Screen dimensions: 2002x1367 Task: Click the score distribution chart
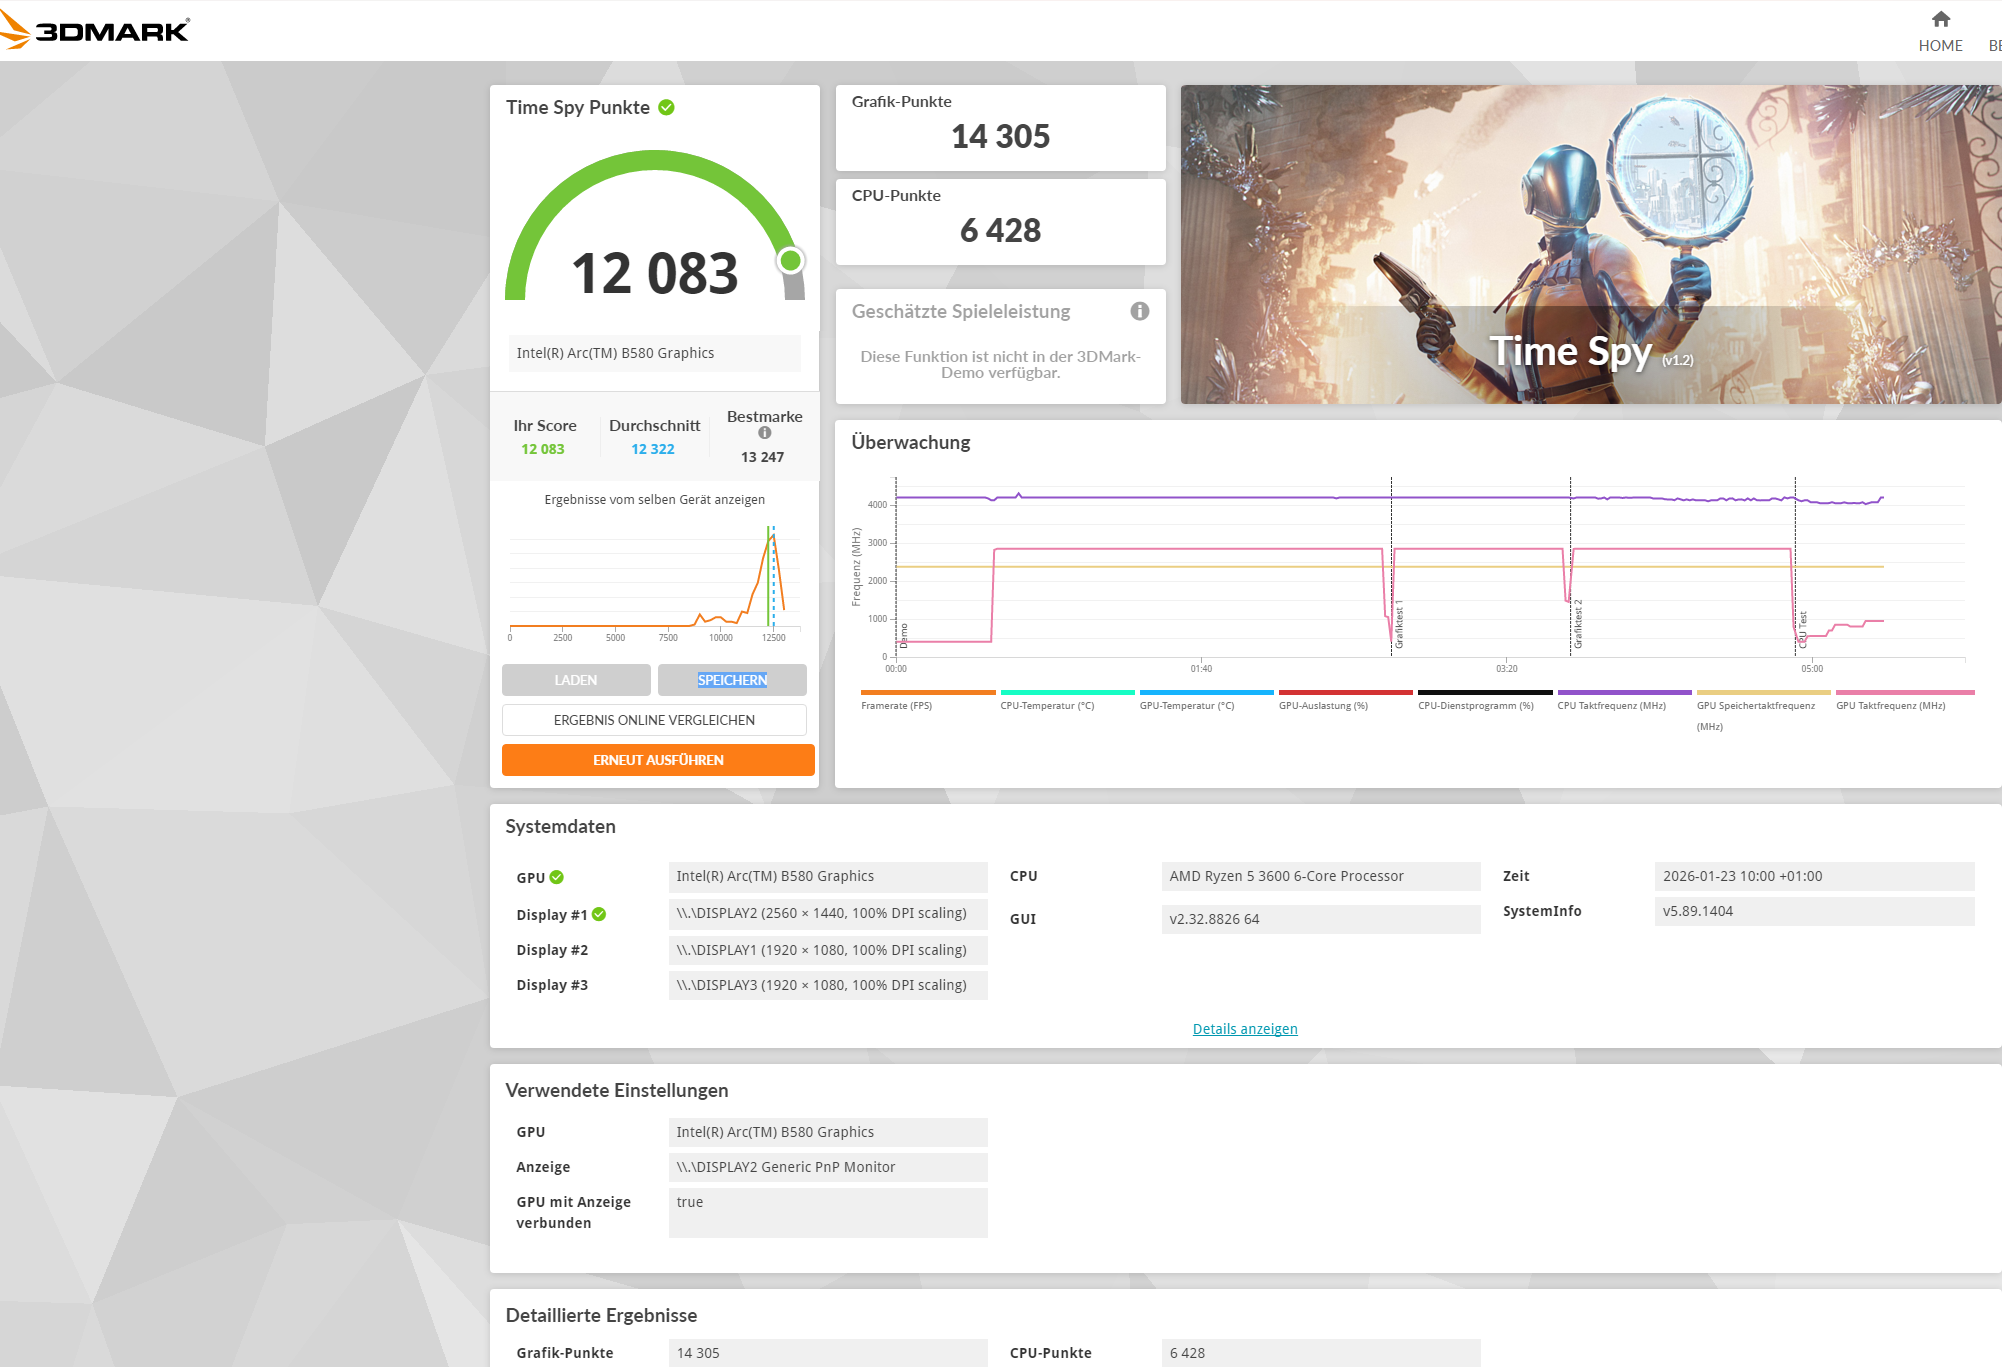pyautogui.click(x=655, y=583)
